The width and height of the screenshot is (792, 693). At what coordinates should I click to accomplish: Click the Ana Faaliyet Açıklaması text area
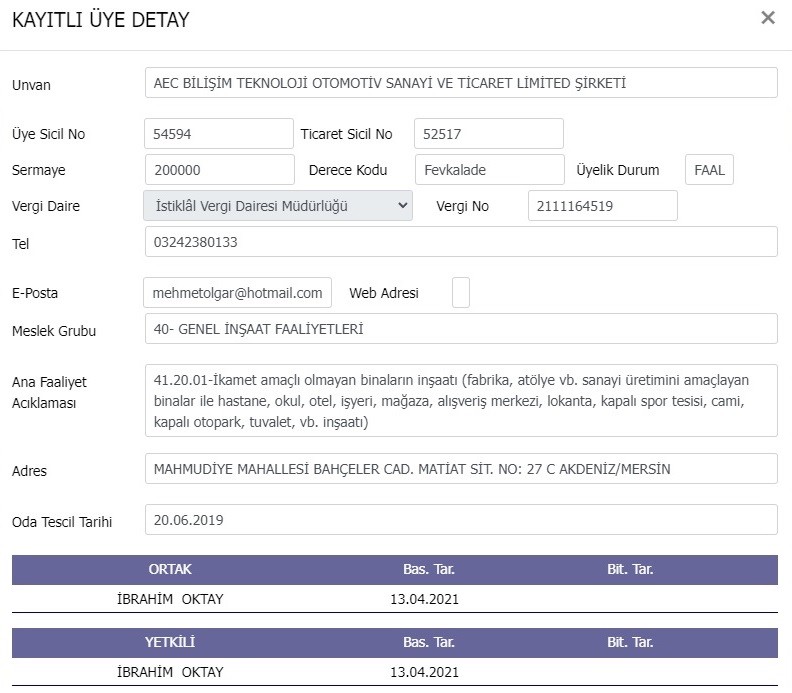[461, 401]
